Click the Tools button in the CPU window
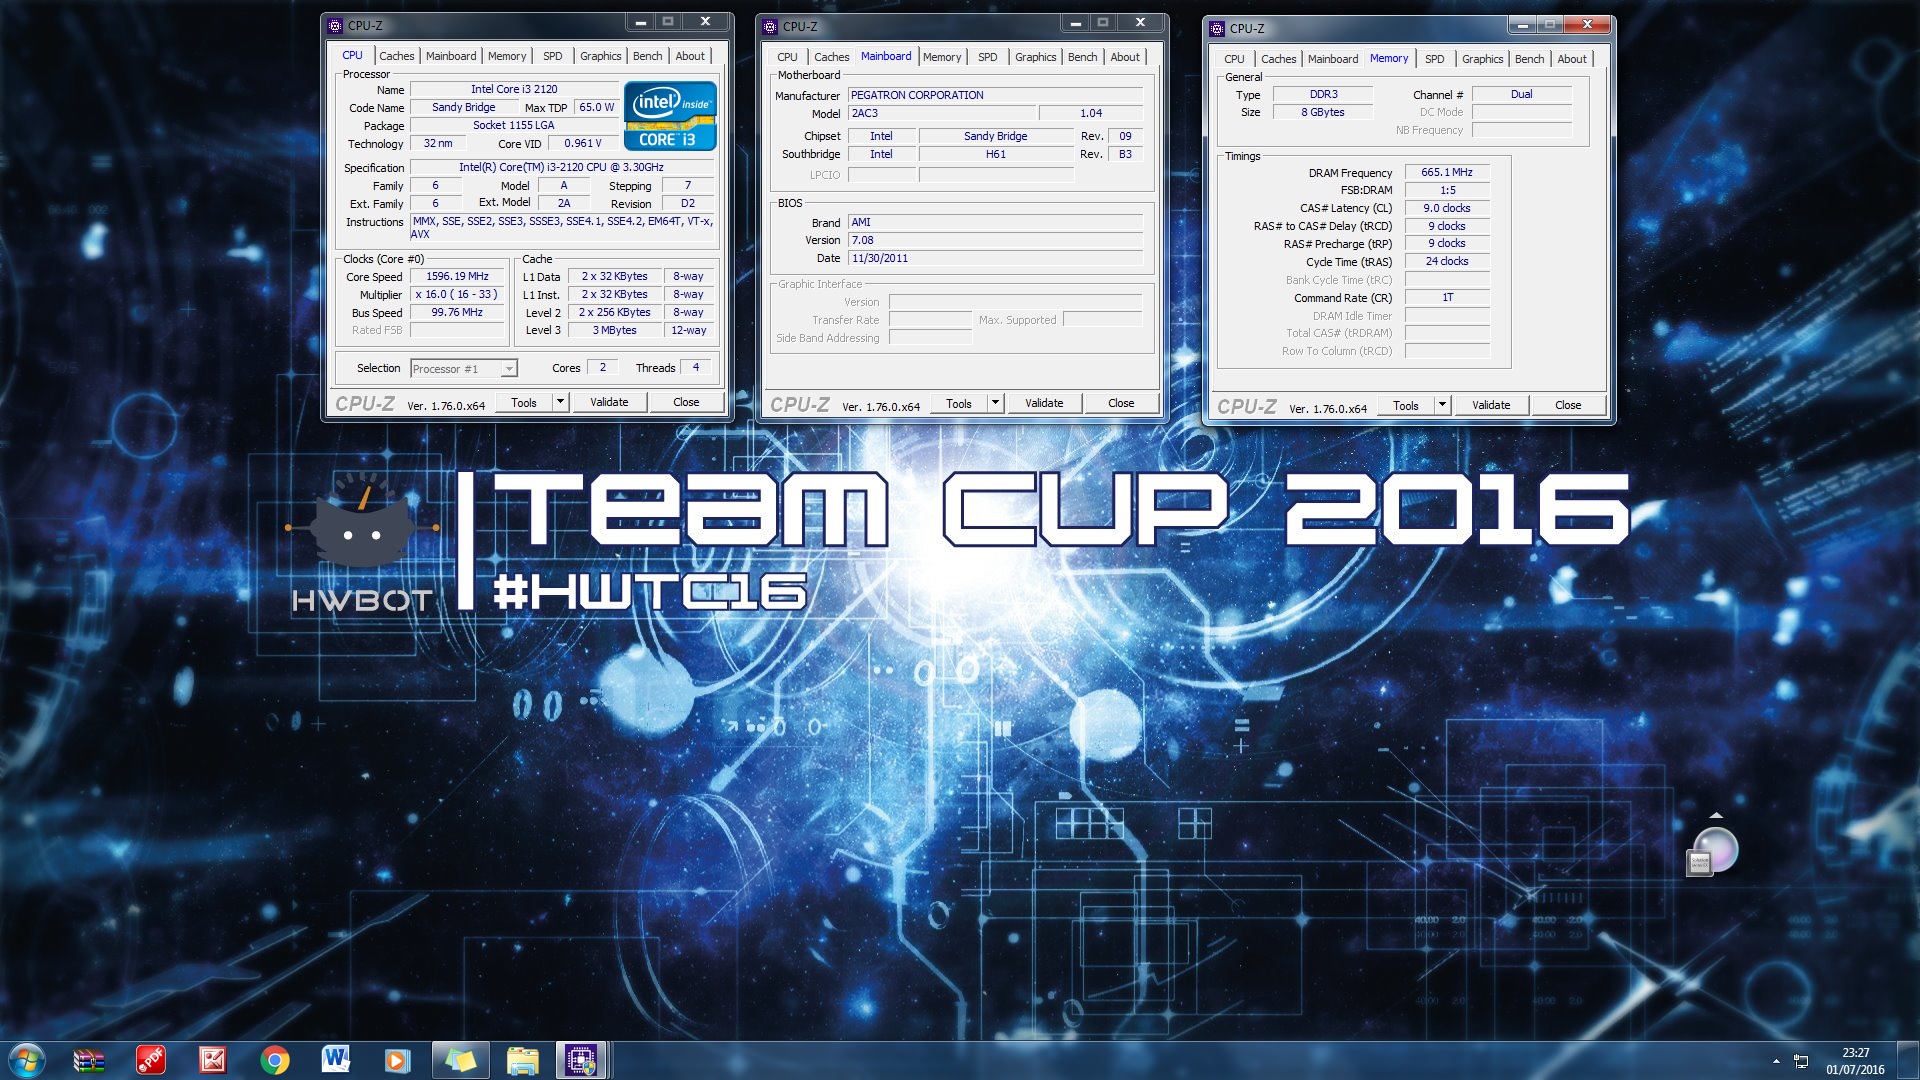 [524, 402]
